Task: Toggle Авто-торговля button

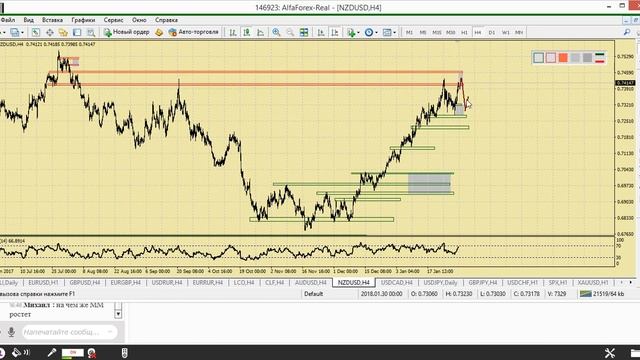Action: coord(193,32)
